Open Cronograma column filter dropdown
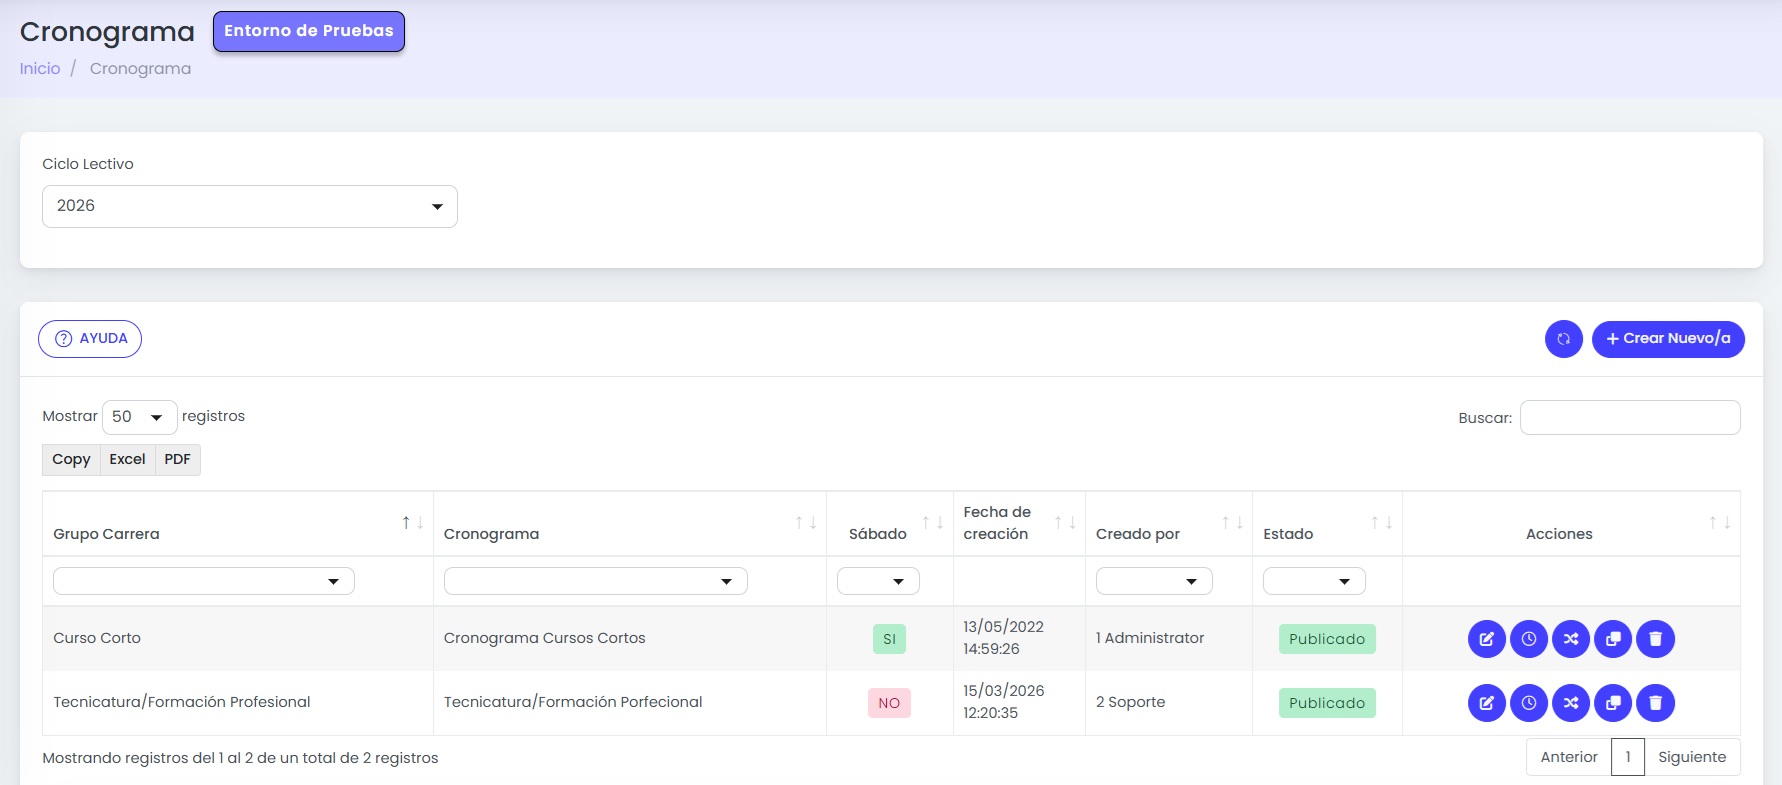Screen dimensions: 1782x785 pyautogui.click(x=596, y=581)
